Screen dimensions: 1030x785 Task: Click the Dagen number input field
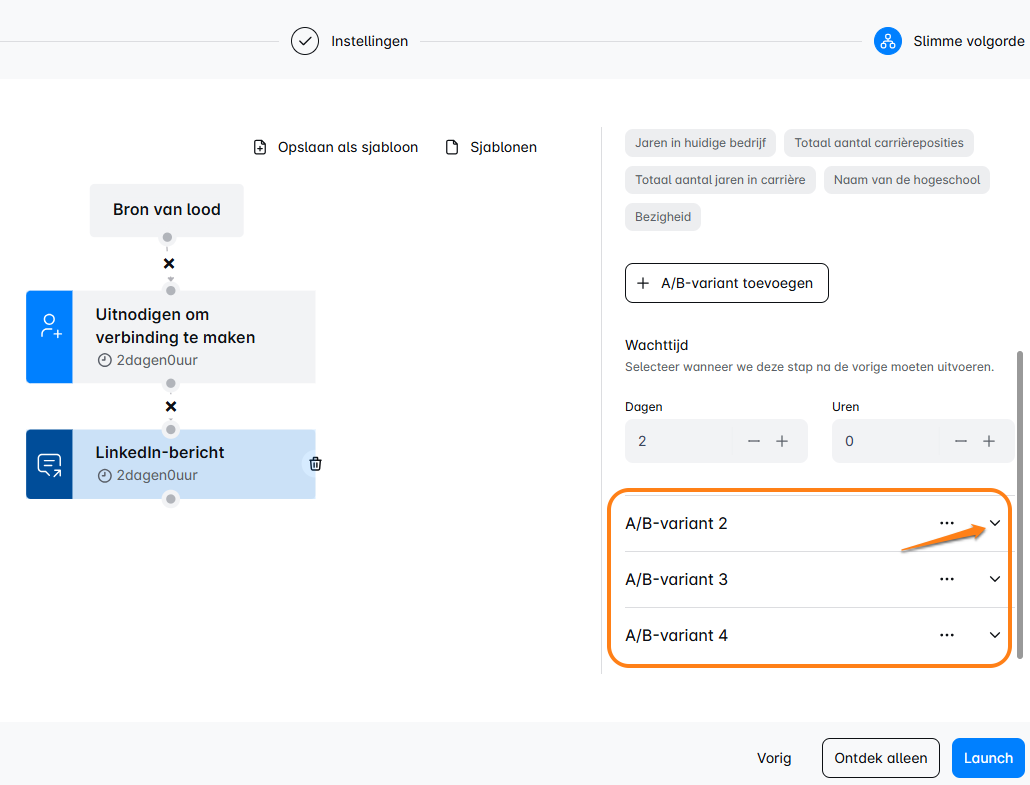pyautogui.click(x=680, y=441)
